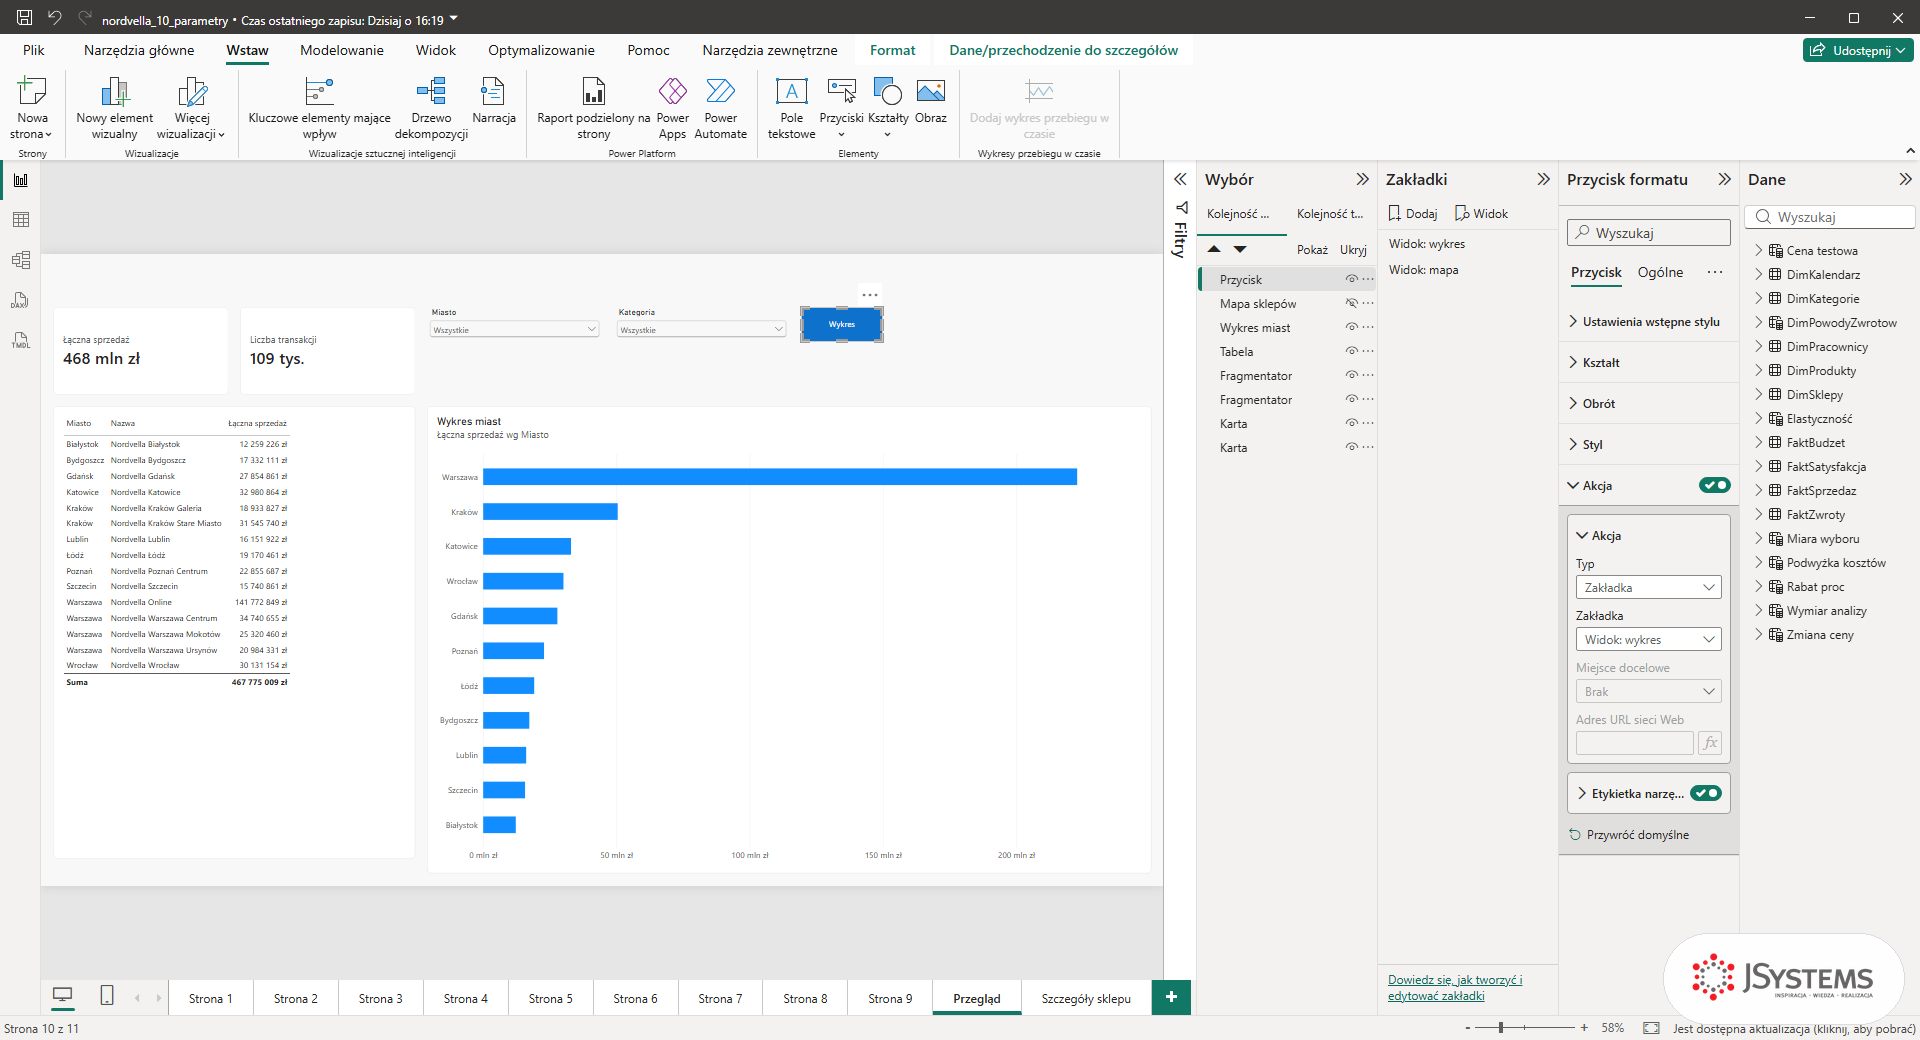The height and width of the screenshot is (1040, 1920).
Task: Click the Udostępnij share button
Action: [x=1858, y=50]
